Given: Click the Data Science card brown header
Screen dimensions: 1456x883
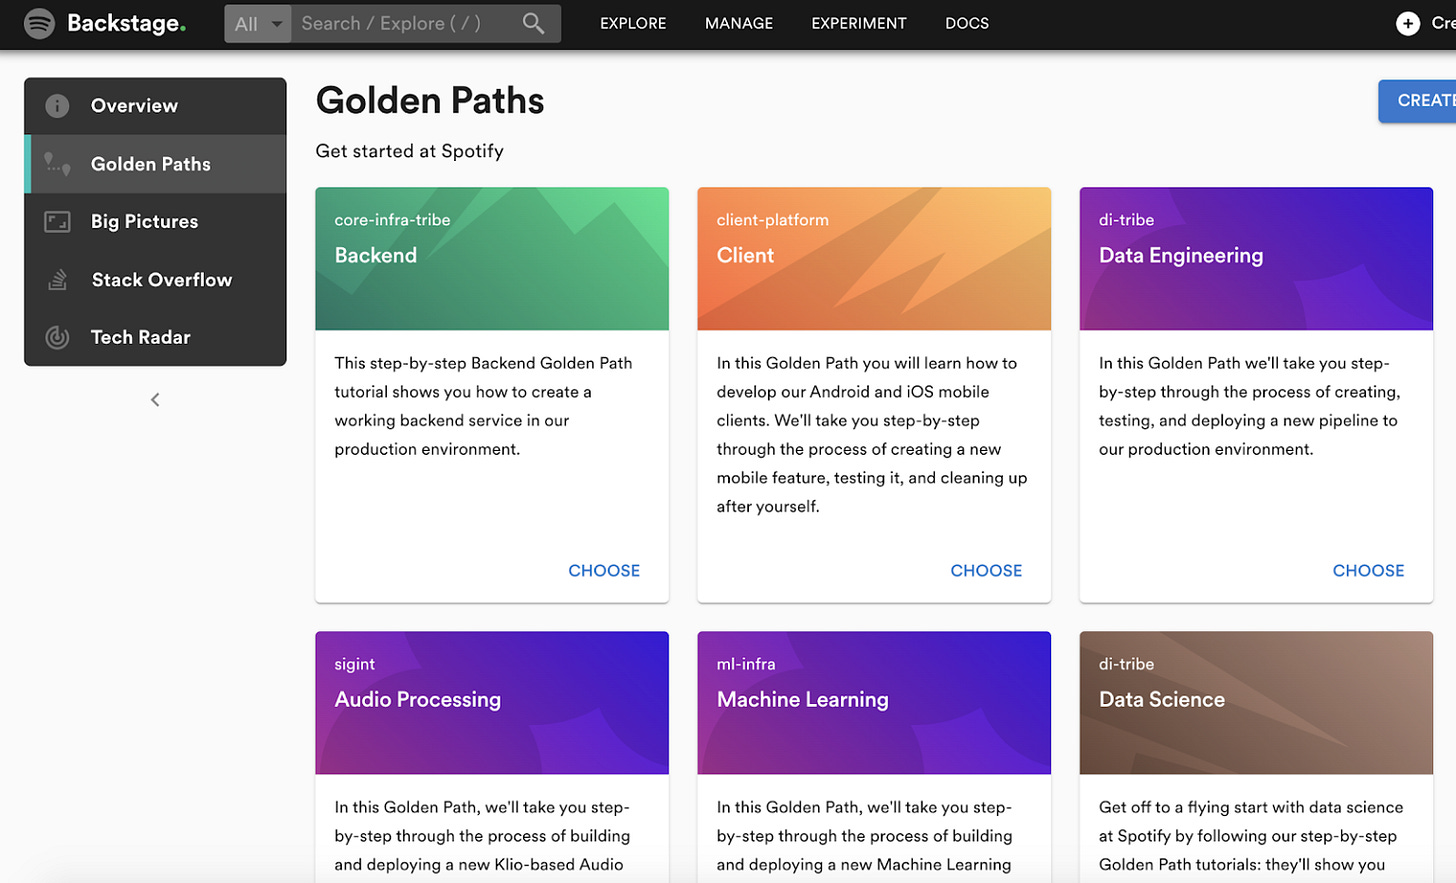Looking at the screenshot, I should 1256,703.
